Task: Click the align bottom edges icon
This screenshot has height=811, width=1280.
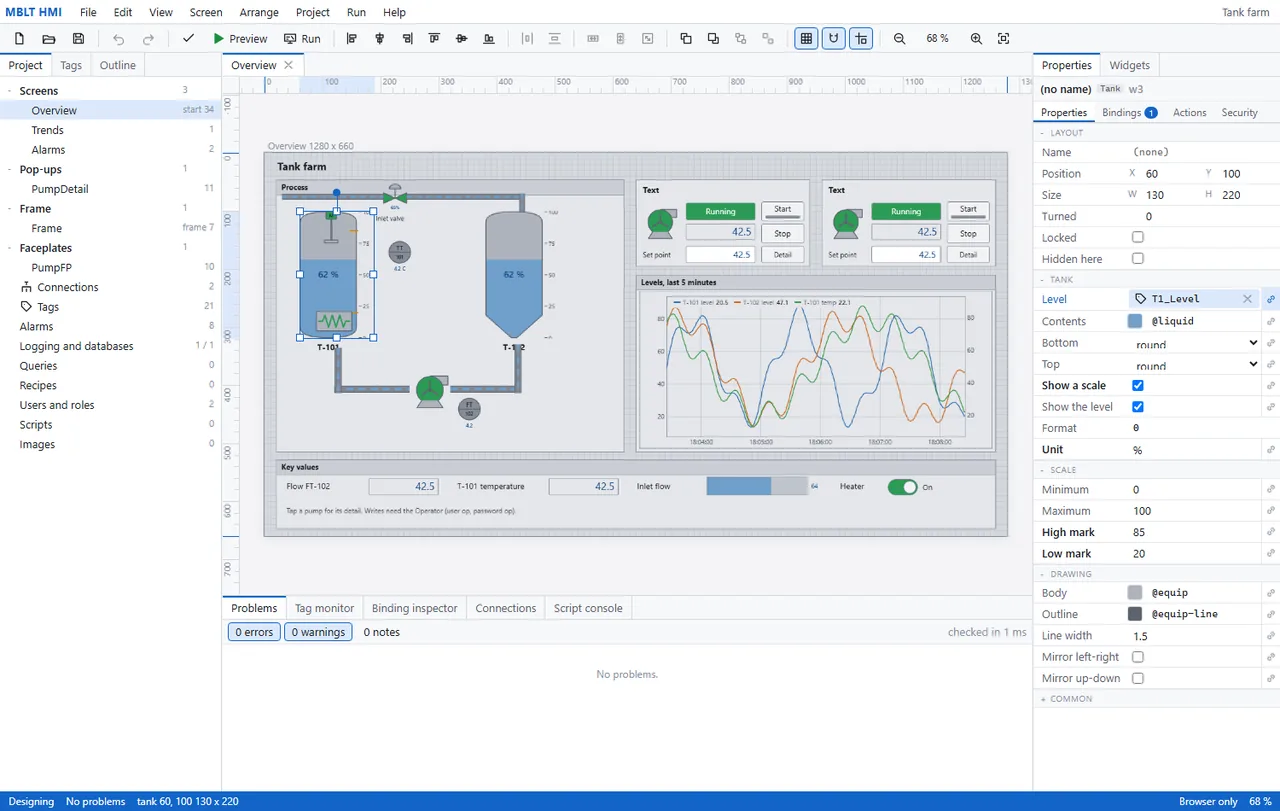Action: [x=489, y=39]
